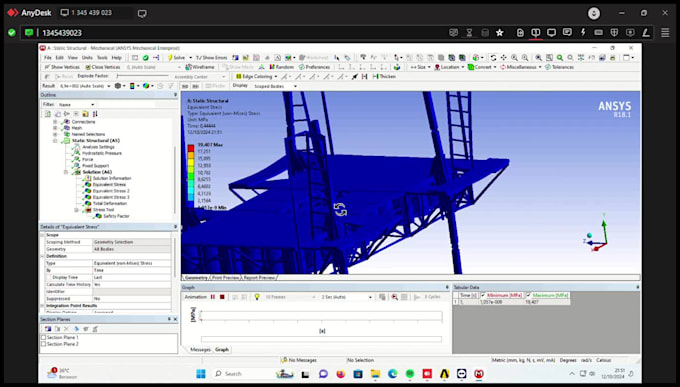680x387 pixels.
Task: Open Preferences in annotation toolbar
Action: pyautogui.click(x=314, y=67)
